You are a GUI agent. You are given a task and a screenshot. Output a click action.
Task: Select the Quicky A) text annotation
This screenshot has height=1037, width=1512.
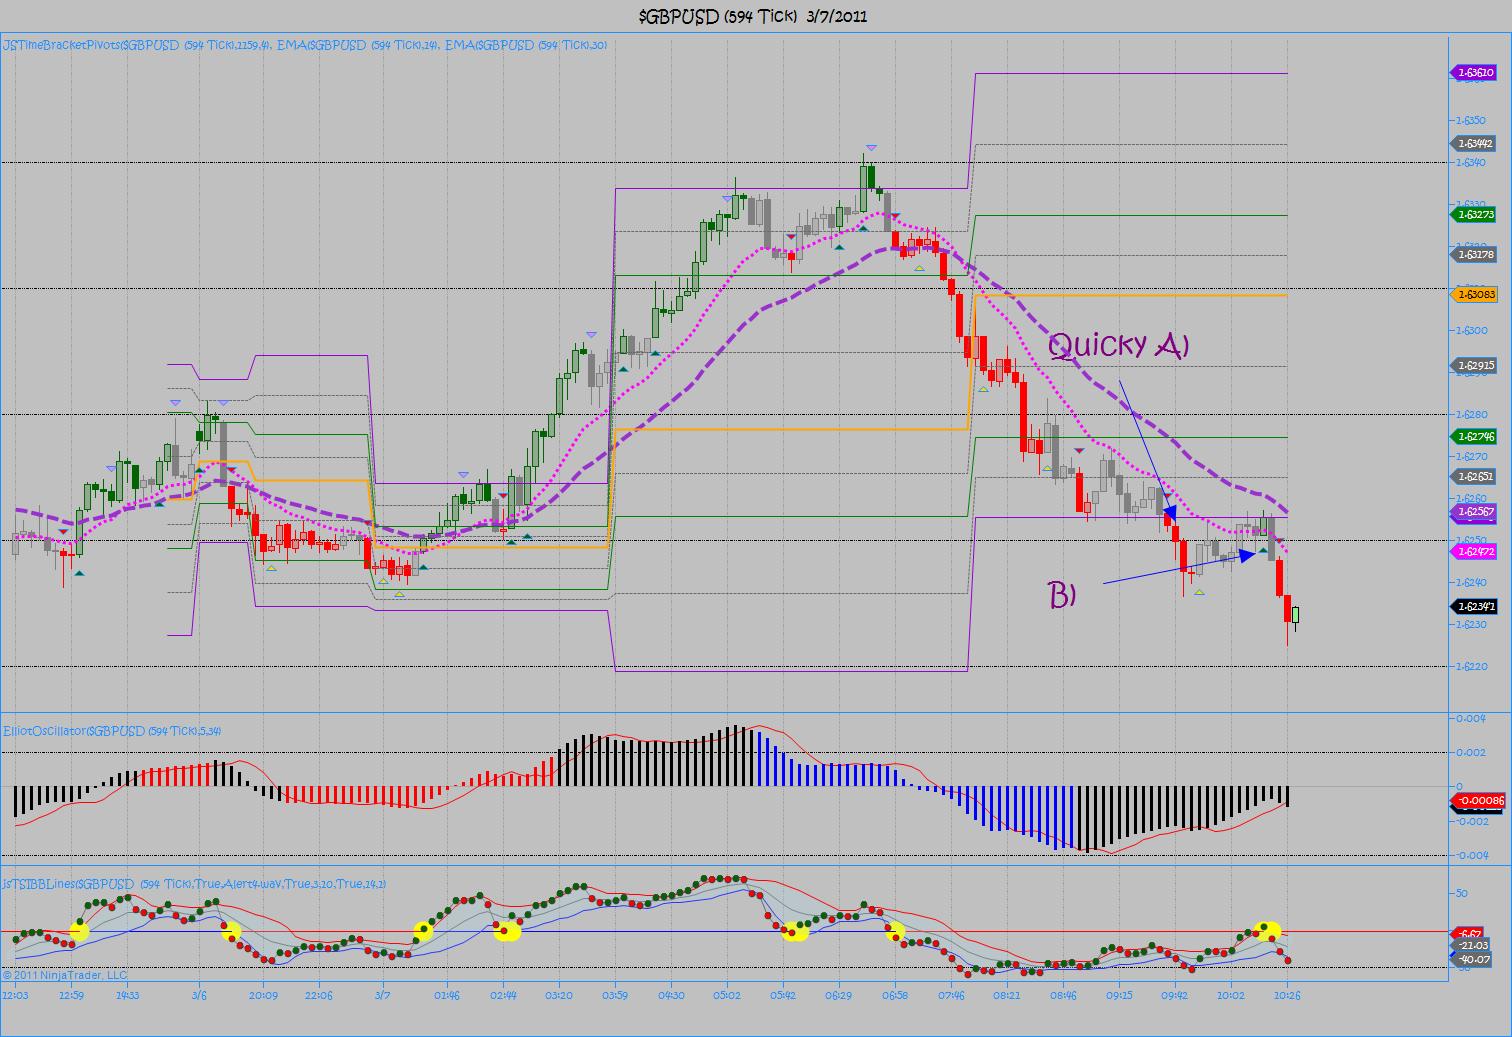(x=1119, y=345)
